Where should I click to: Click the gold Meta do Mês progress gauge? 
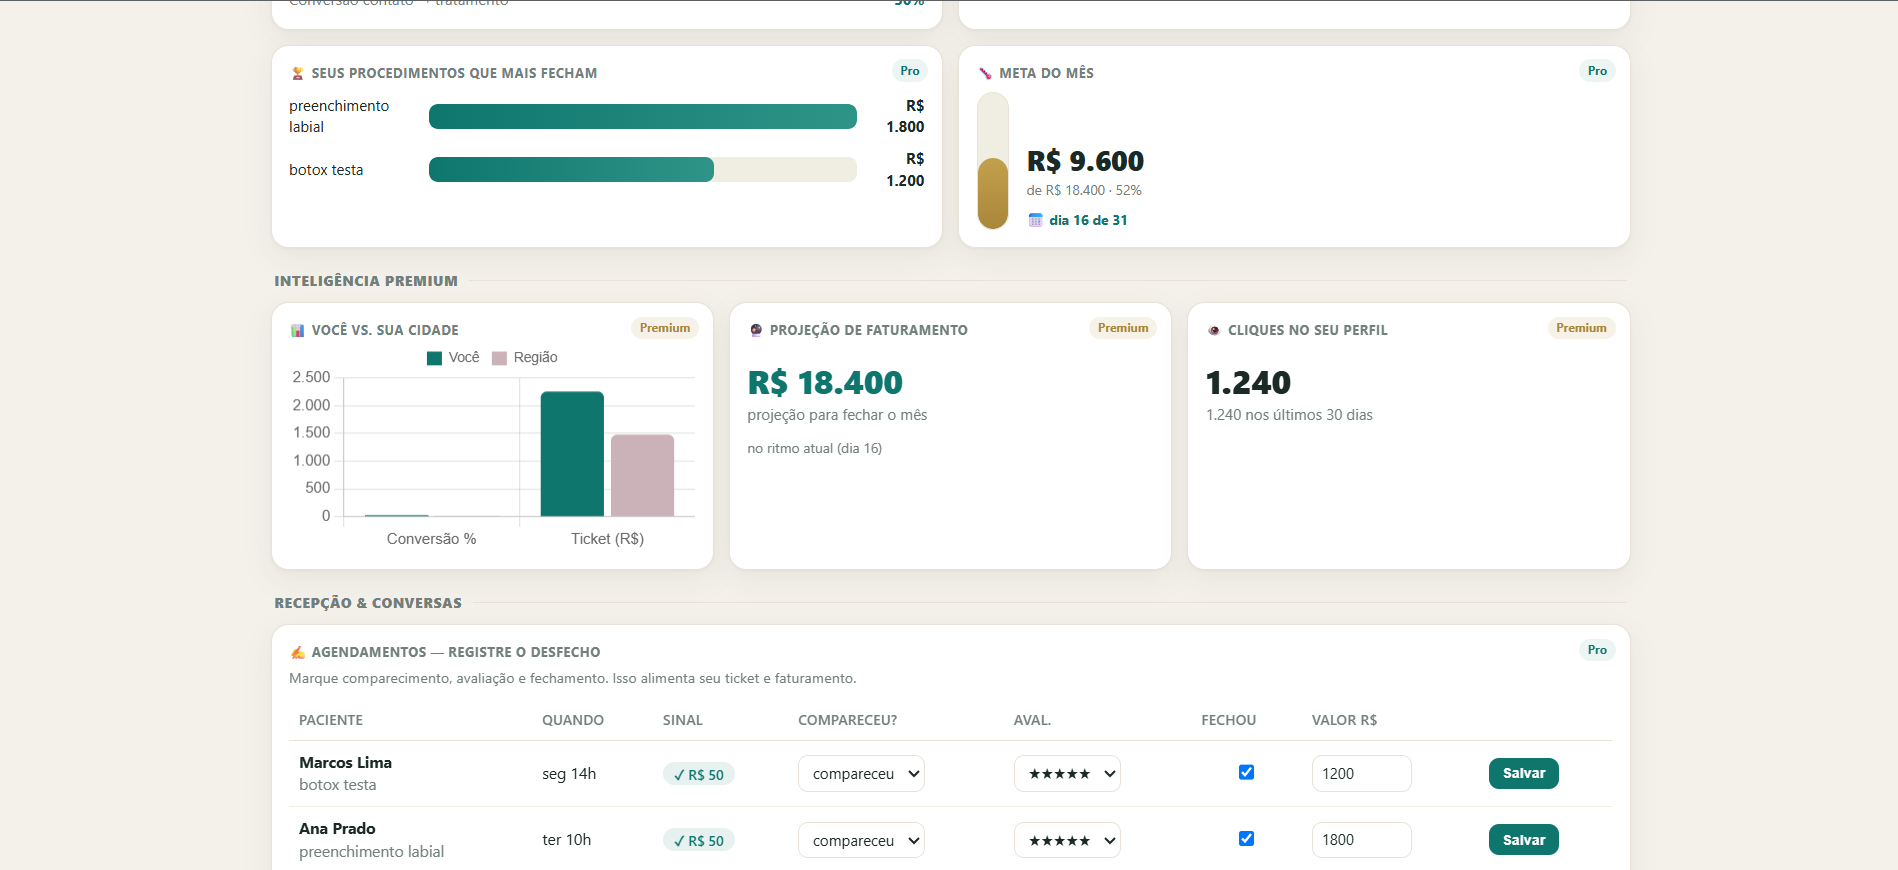[x=993, y=161]
